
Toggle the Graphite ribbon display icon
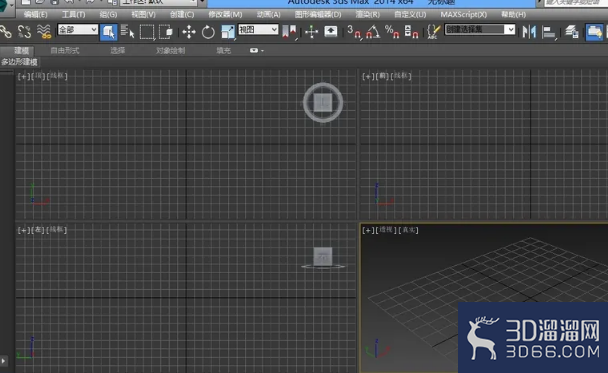[594, 32]
